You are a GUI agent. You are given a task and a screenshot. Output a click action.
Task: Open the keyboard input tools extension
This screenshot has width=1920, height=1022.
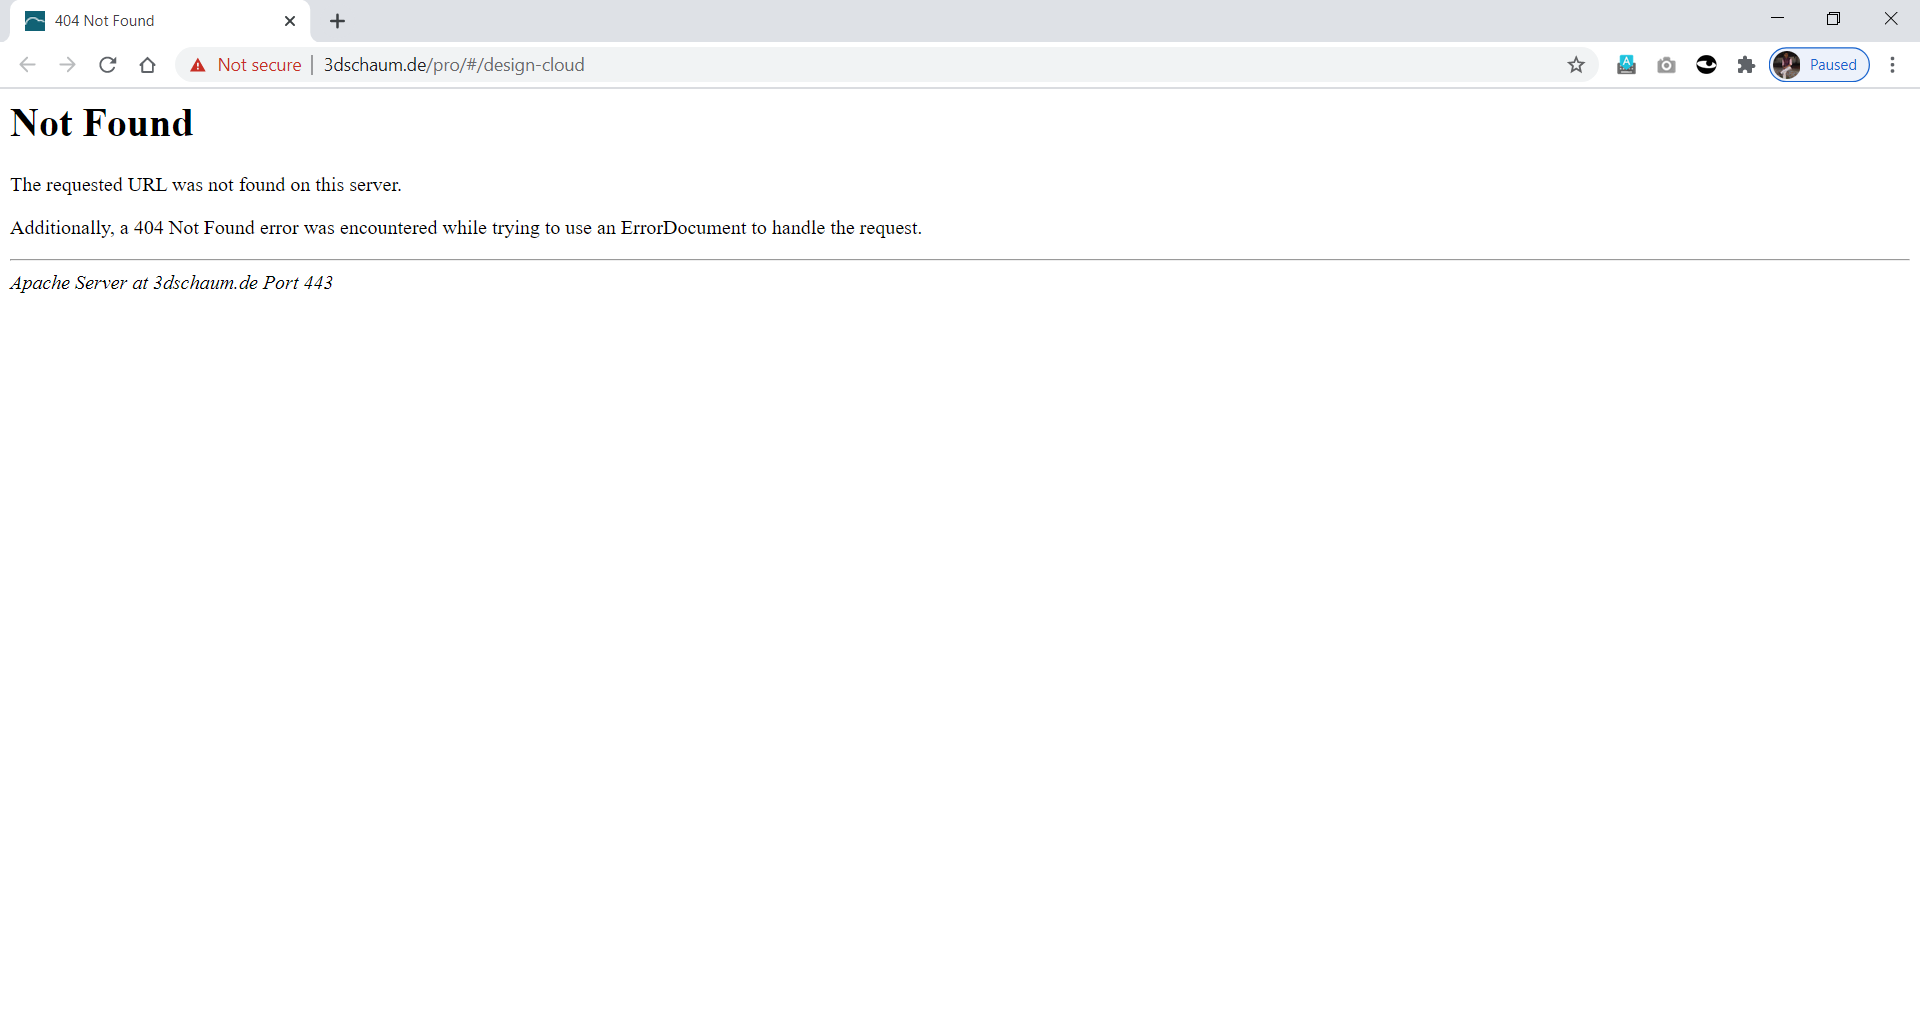(x=1626, y=65)
